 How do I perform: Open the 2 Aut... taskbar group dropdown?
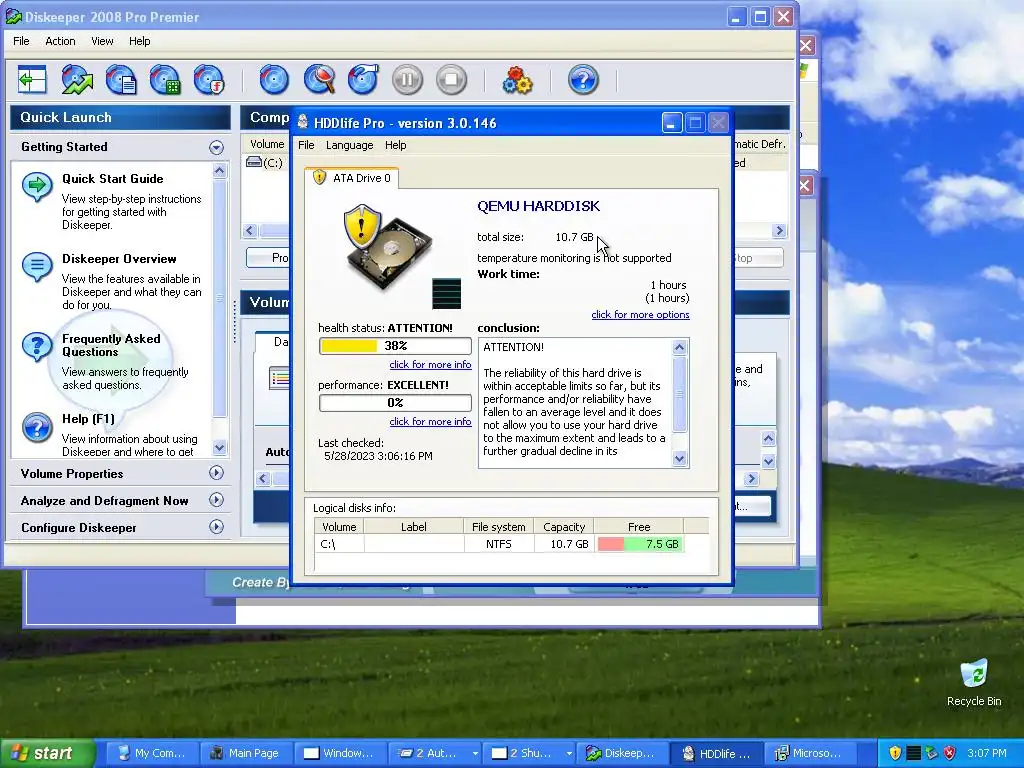475,753
